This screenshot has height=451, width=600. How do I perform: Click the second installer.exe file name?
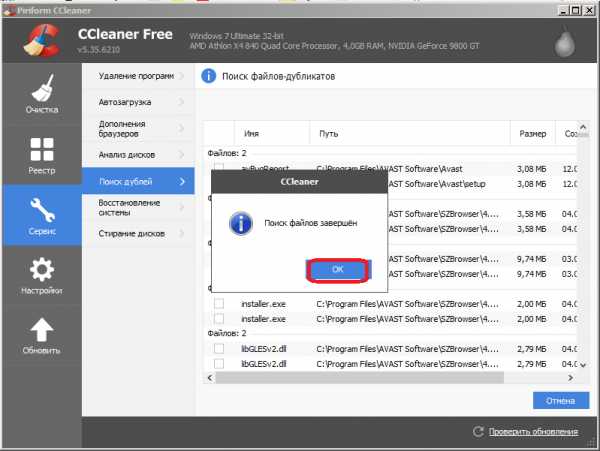(x=263, y=319)
